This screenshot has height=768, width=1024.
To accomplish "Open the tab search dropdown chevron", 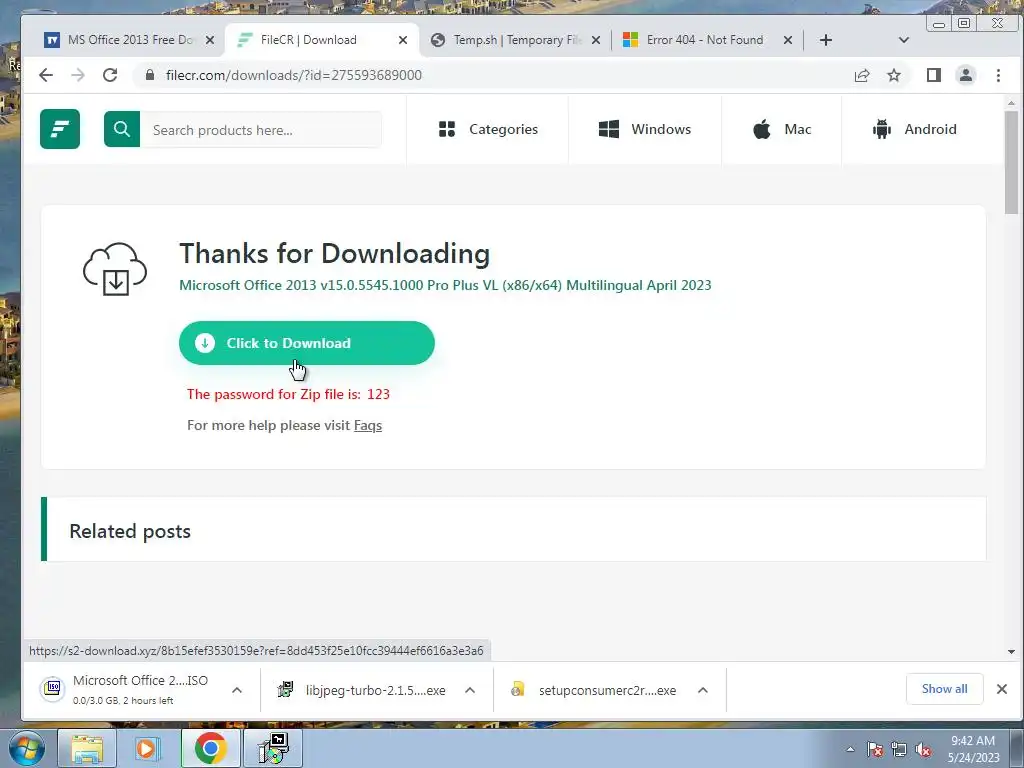I will coord(904,40).
